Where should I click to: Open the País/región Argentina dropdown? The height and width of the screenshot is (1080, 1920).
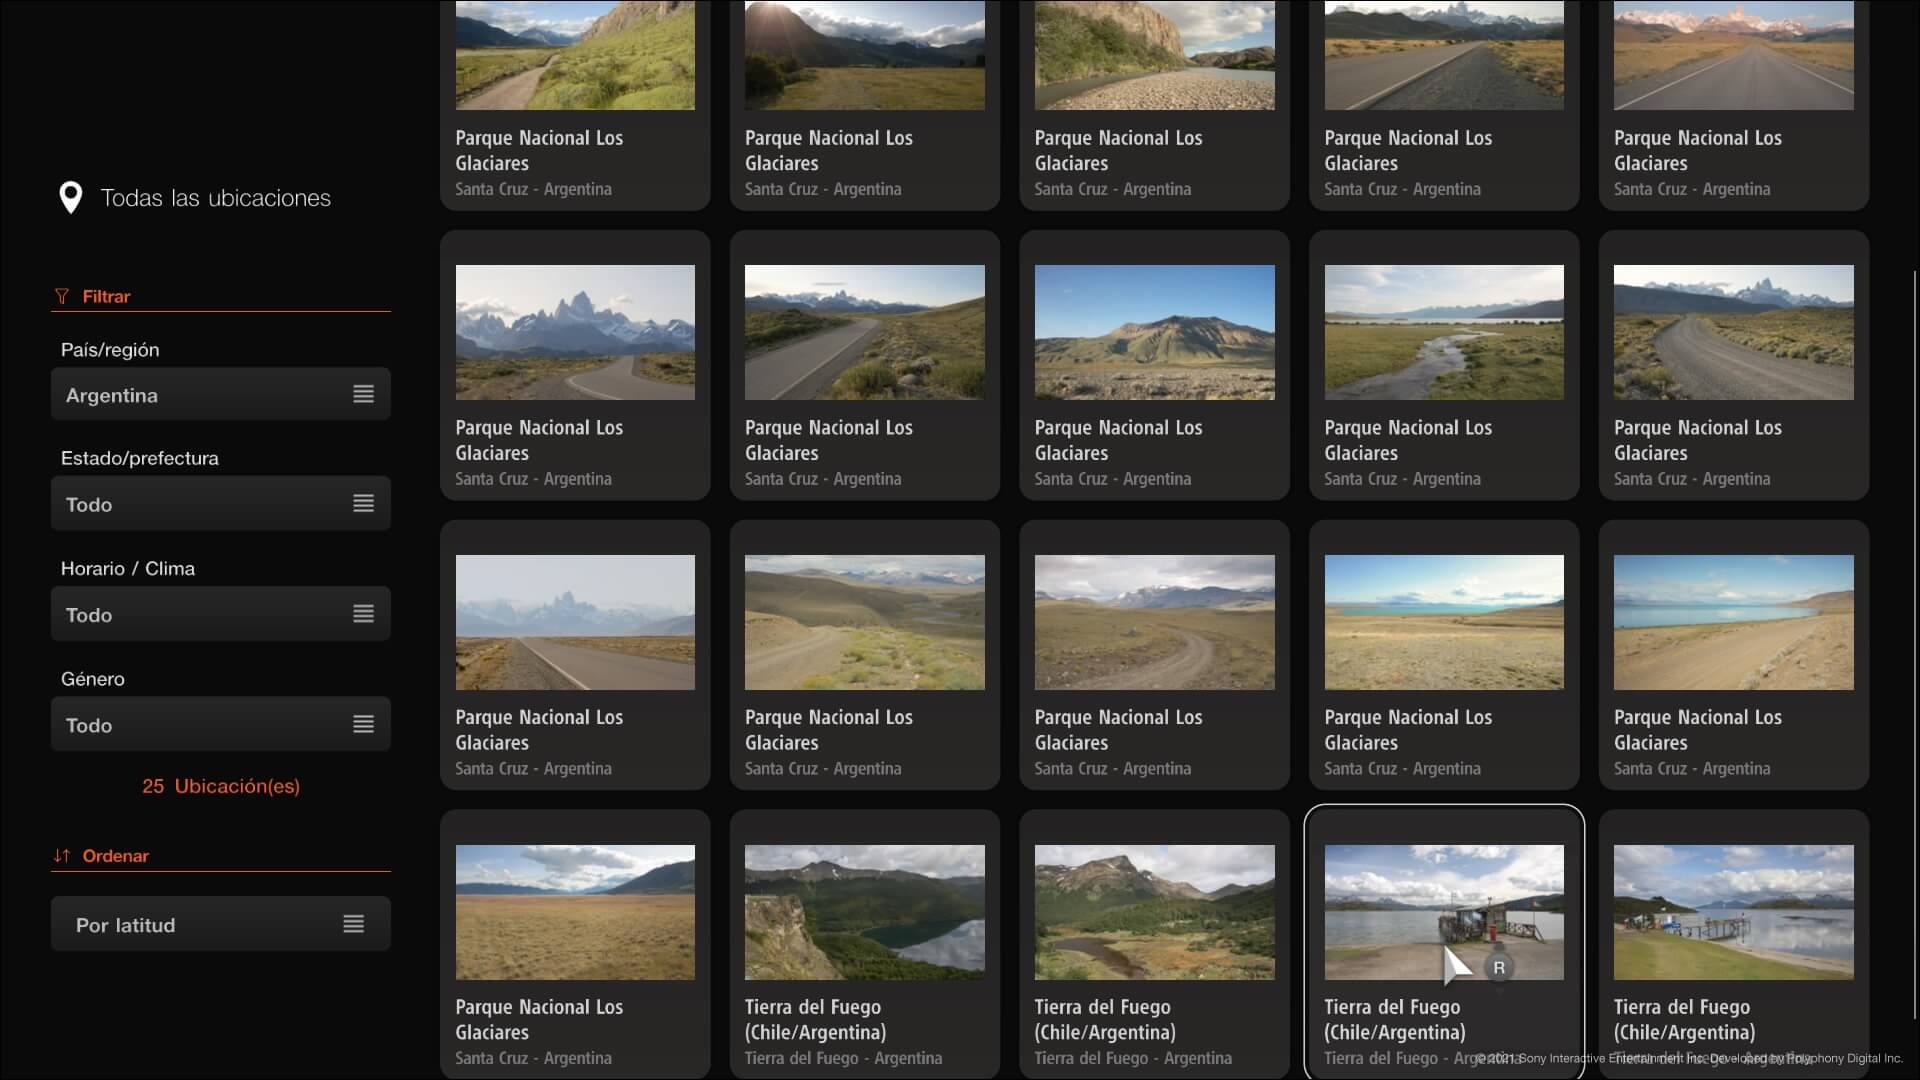click(200, 395)
